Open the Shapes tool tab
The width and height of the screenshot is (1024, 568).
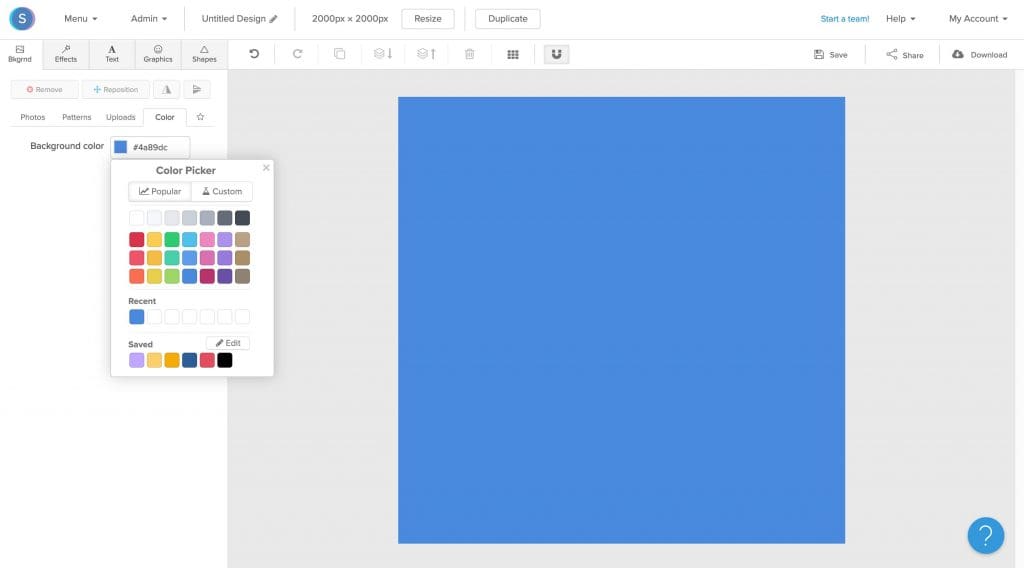204,54
